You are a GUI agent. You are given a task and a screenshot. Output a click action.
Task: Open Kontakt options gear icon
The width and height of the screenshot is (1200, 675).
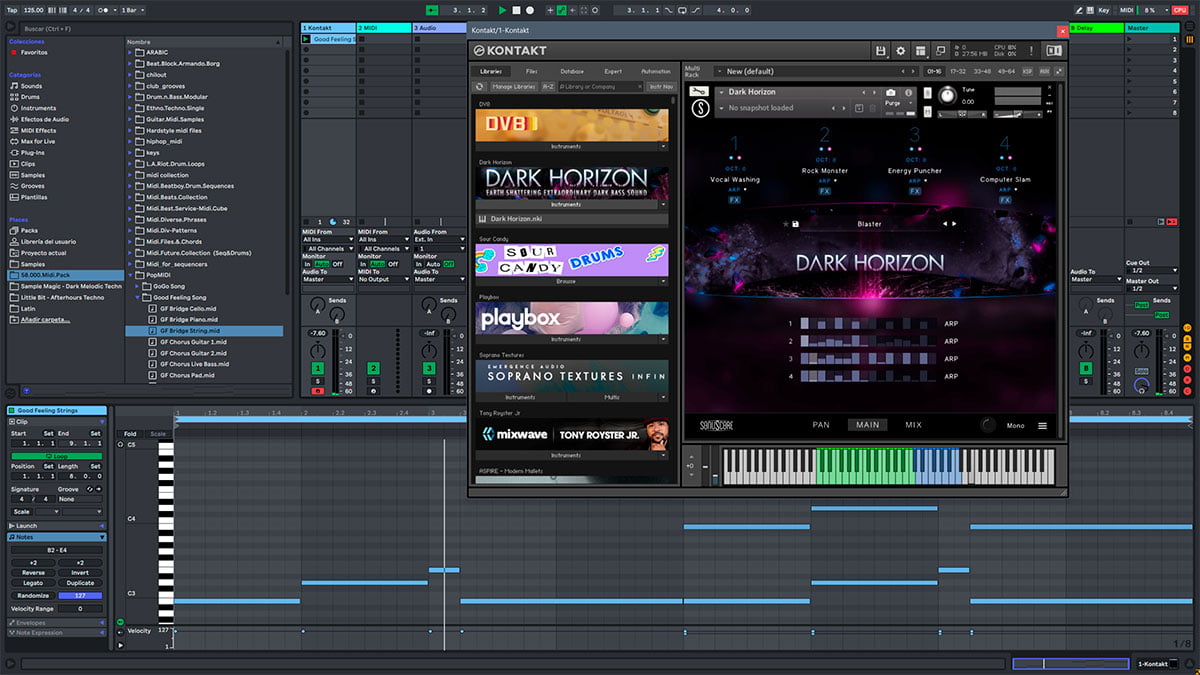coord(900,50)
